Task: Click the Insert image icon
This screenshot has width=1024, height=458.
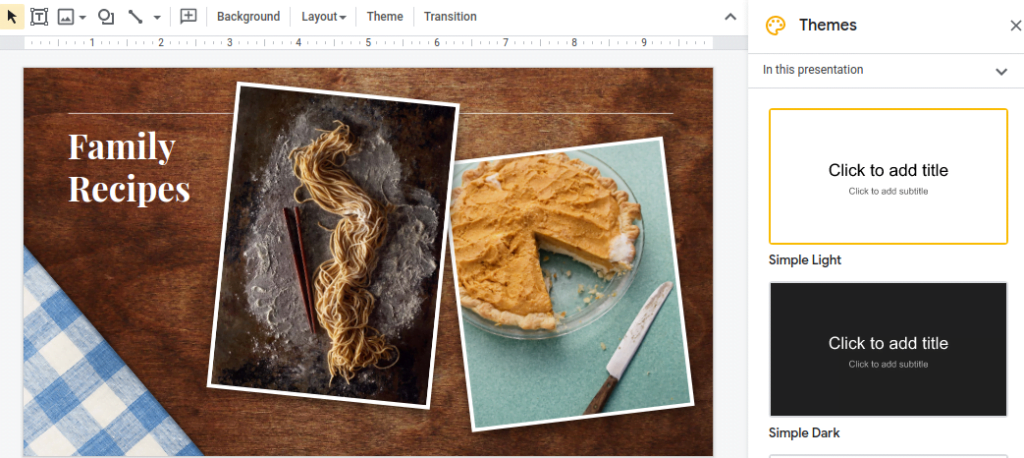Action: point(65,17)
